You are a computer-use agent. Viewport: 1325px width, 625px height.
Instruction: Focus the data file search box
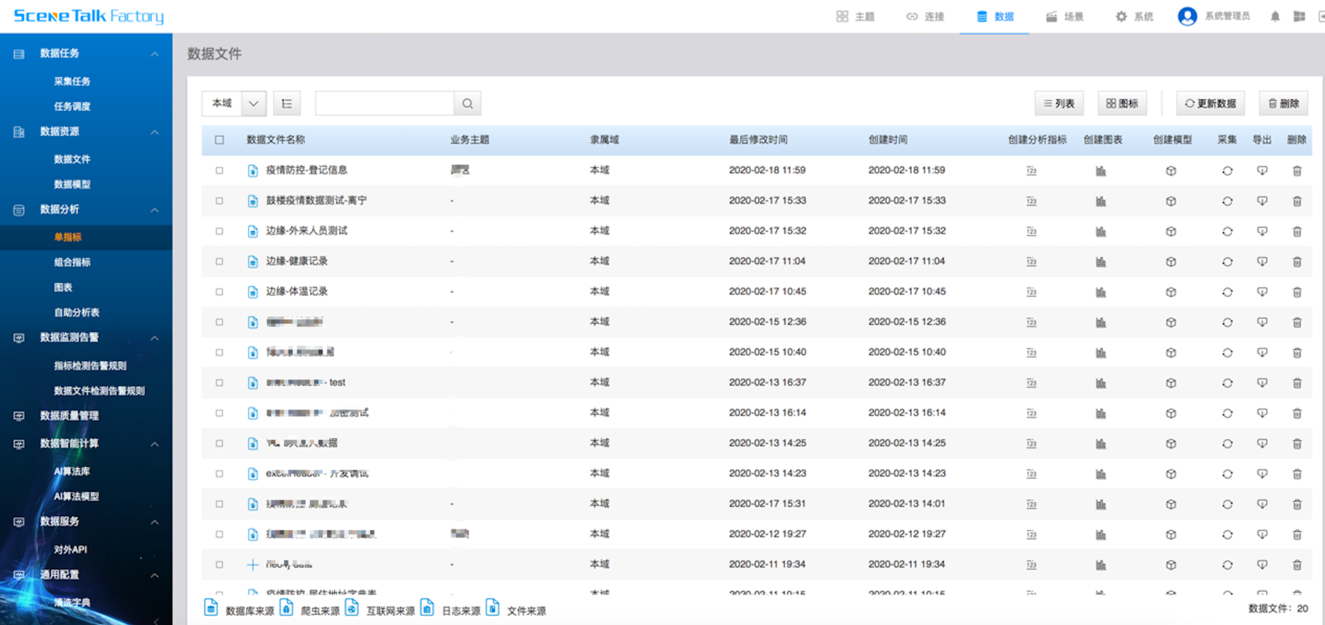point(385,103)
